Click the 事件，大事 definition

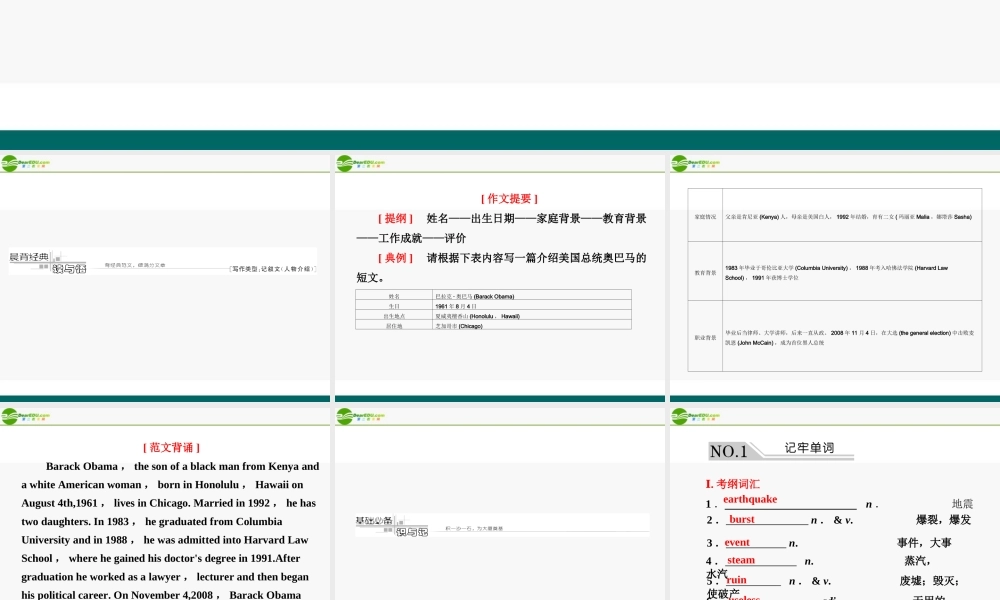pos(924,543)
